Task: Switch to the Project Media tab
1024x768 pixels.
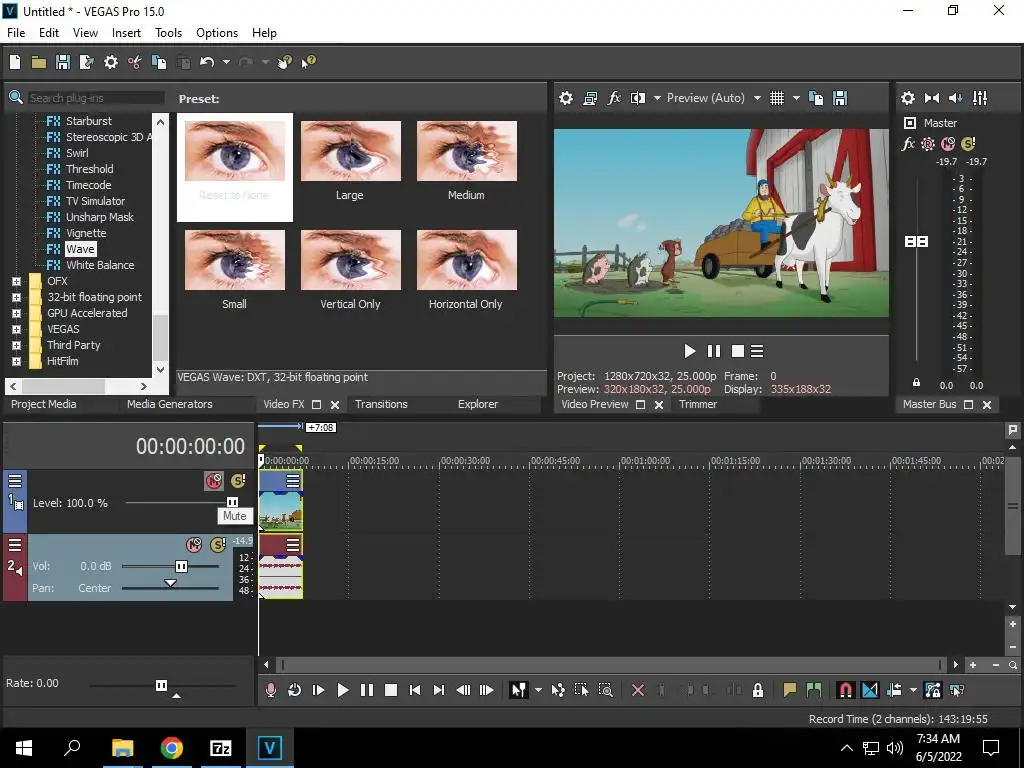Action: [44, 404]
